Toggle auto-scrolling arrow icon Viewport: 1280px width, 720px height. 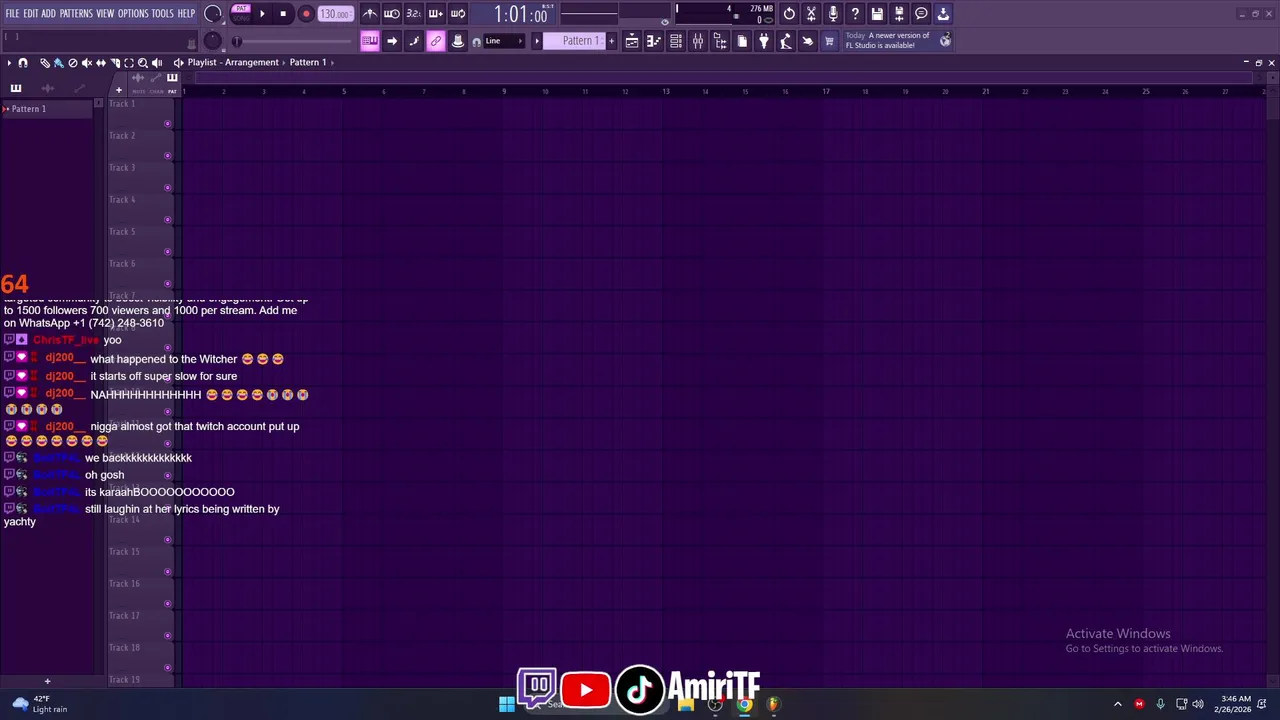coord(392,41)
